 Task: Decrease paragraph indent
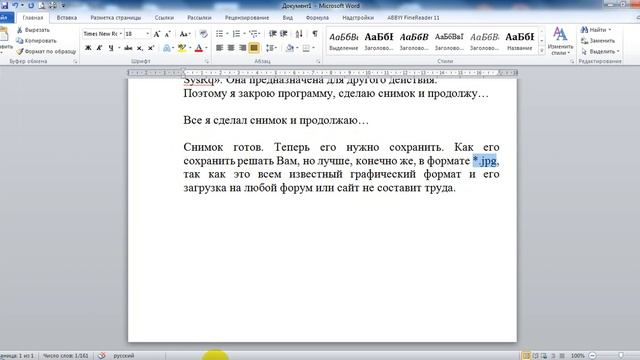pyautogui.click(x=273, y=34)
